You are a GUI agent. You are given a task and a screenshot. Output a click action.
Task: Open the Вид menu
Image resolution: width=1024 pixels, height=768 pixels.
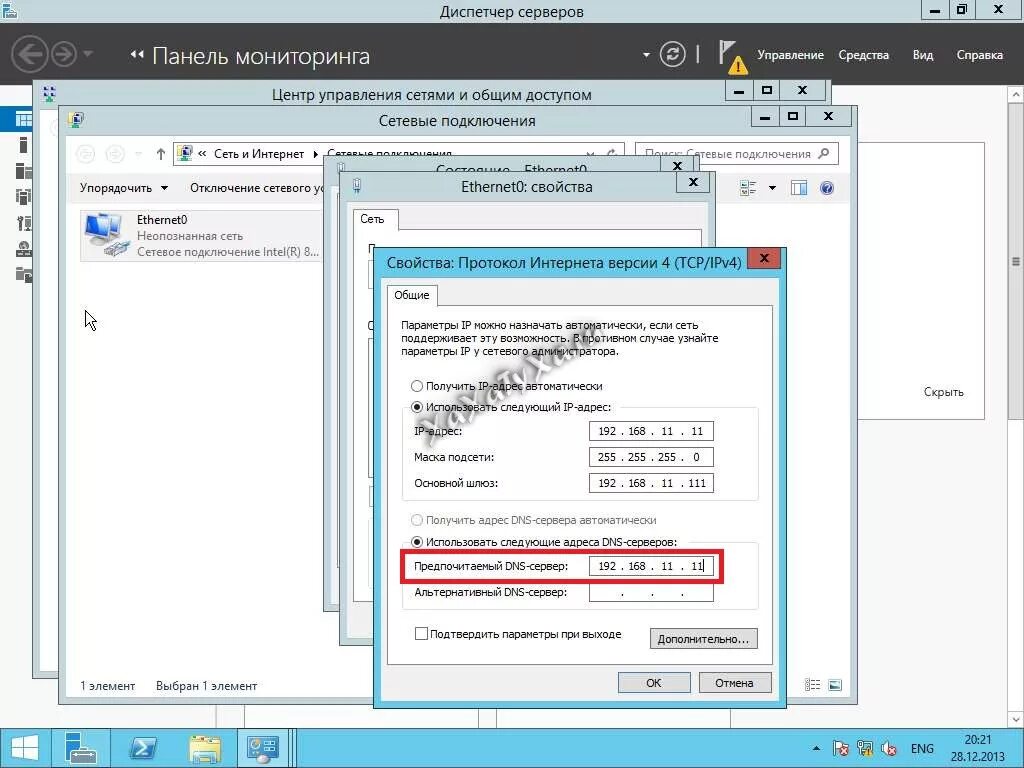(x=923, y=55)
